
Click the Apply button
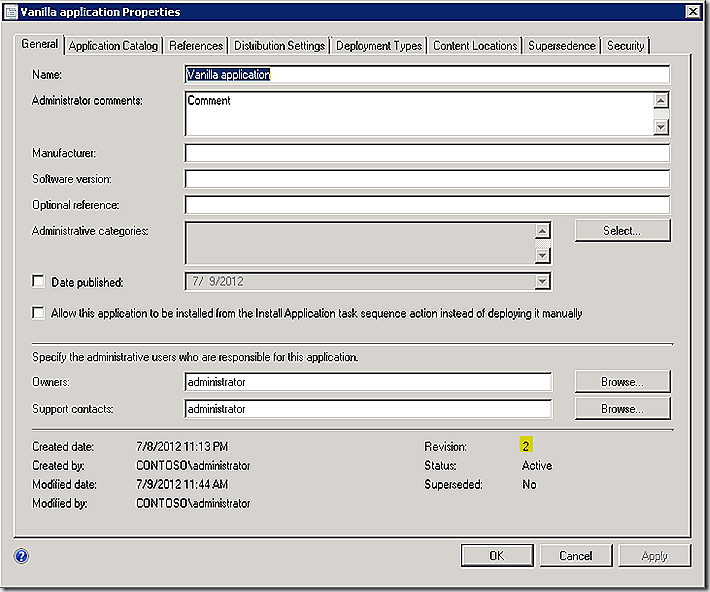[654, 555]
